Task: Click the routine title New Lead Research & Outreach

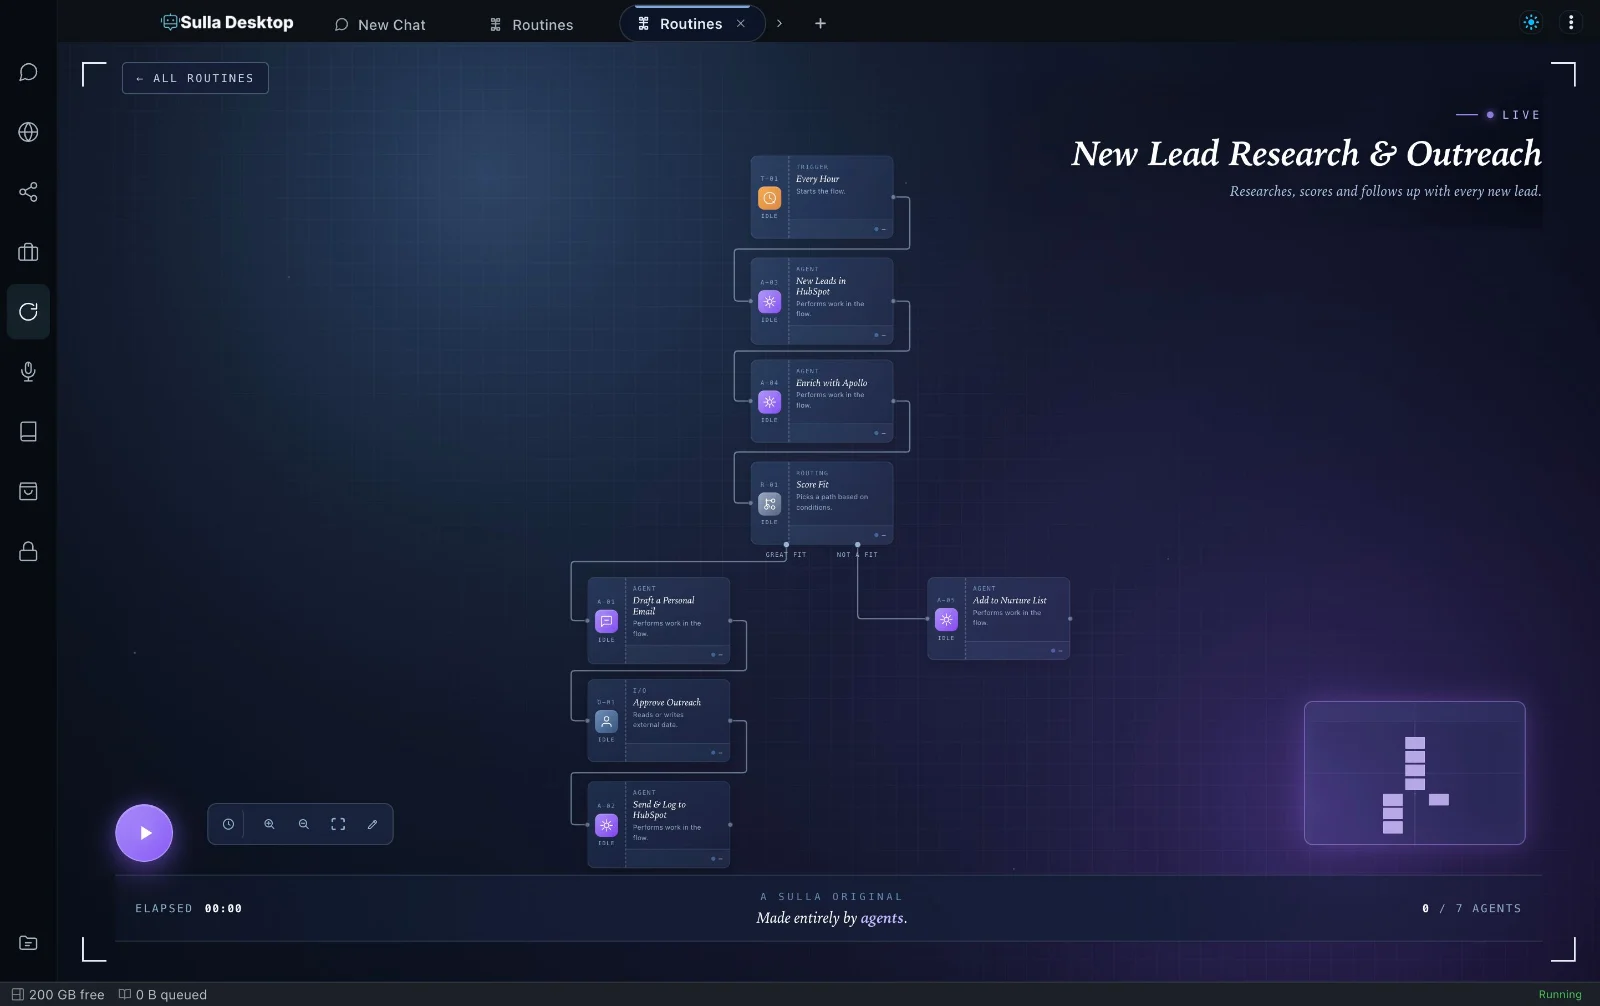Action: pos(1306,154)
